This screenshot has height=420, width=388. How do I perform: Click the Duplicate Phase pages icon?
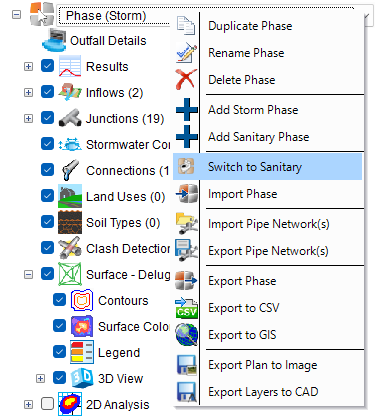pyautogui.click(x=186, y=26)
